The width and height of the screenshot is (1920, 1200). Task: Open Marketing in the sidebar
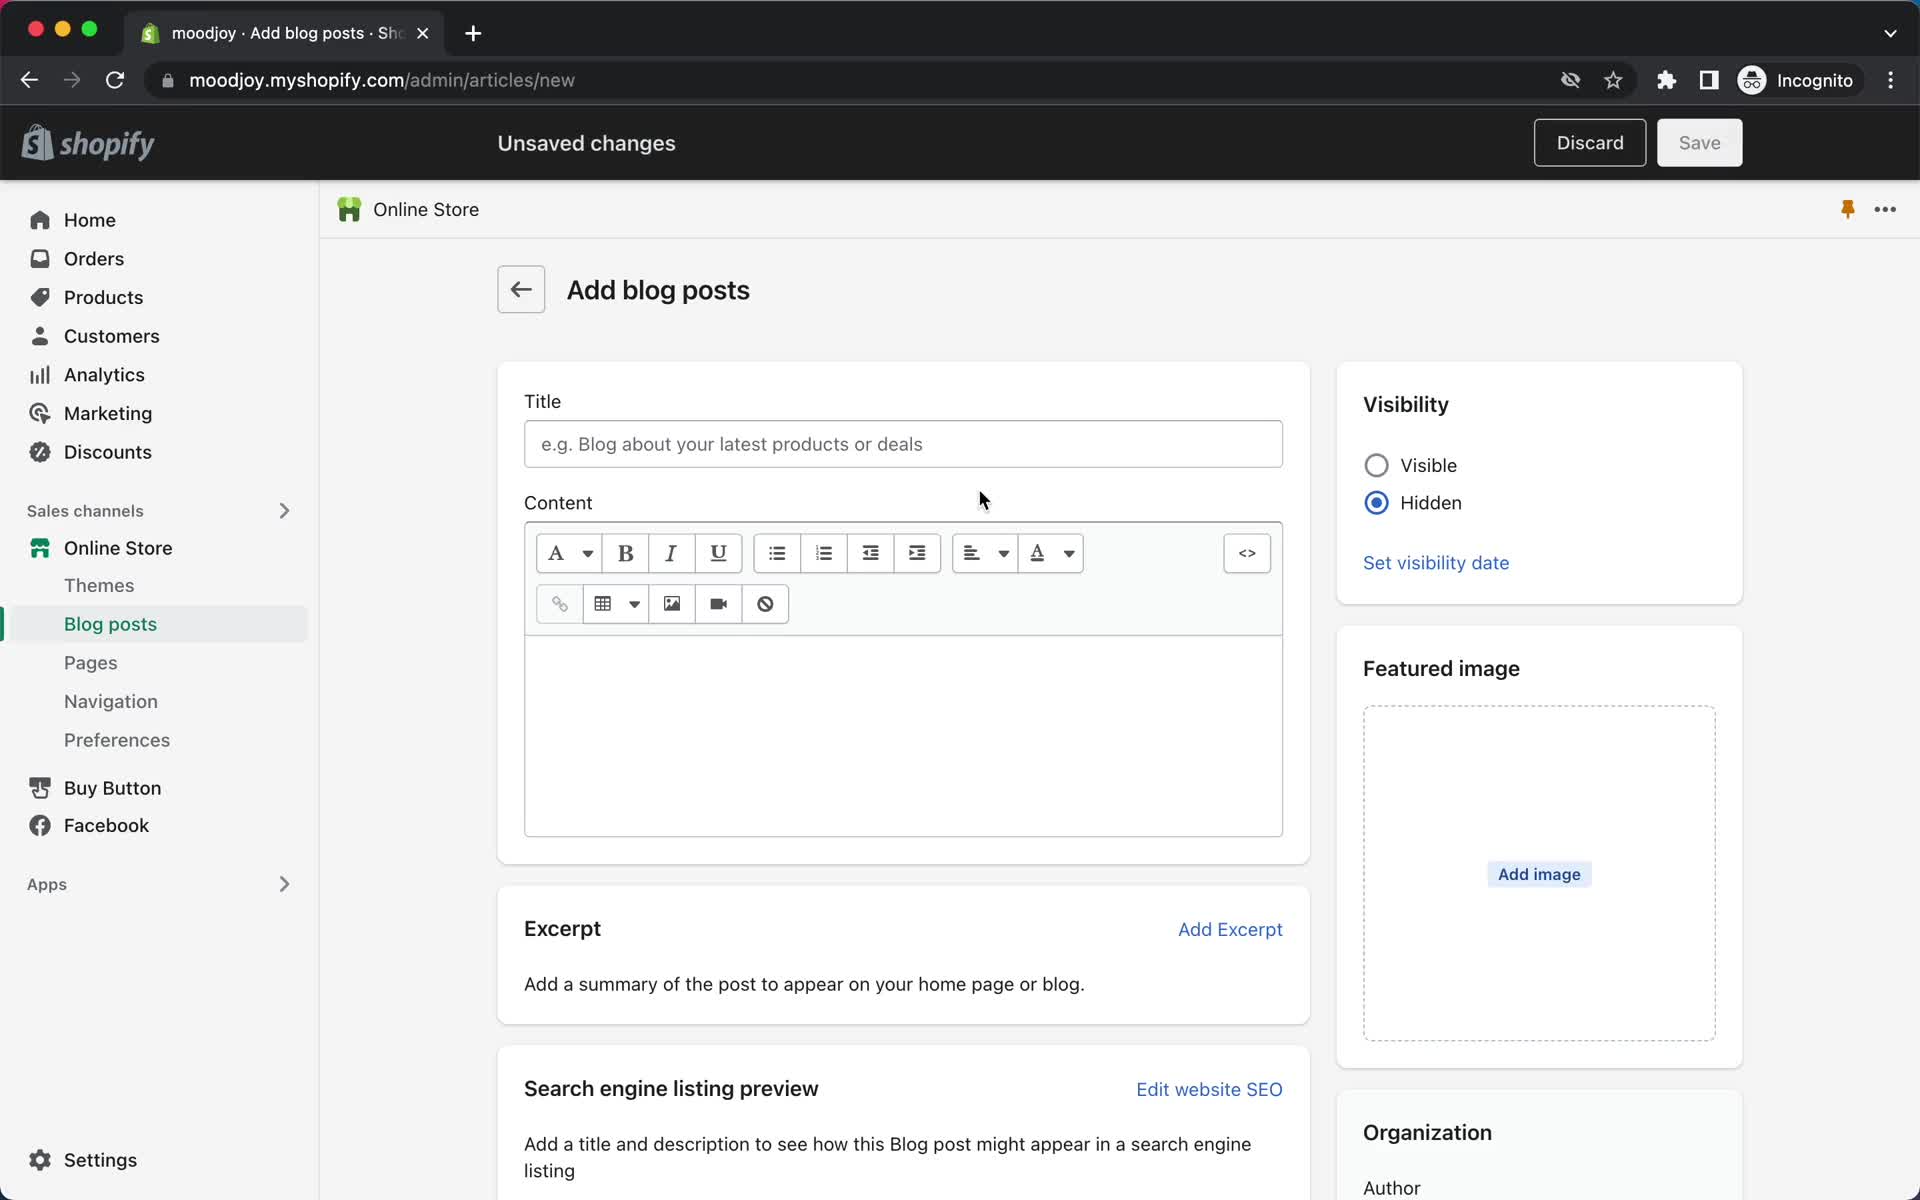click(x=108, y=414)
